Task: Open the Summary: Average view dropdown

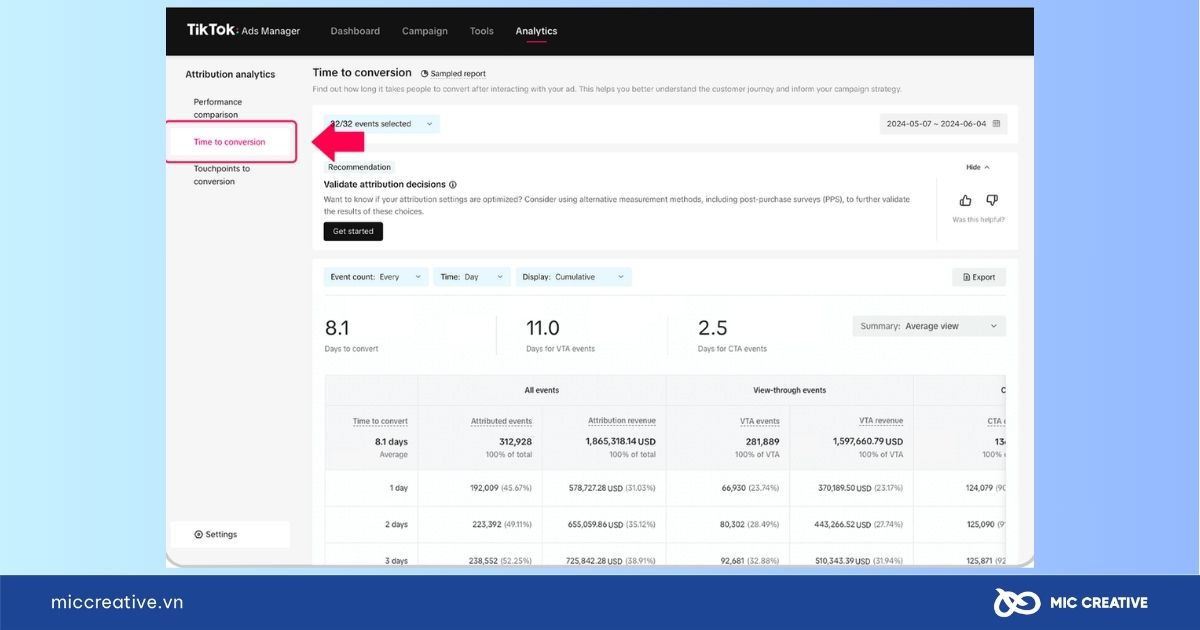Action: [x=929, y=326]
